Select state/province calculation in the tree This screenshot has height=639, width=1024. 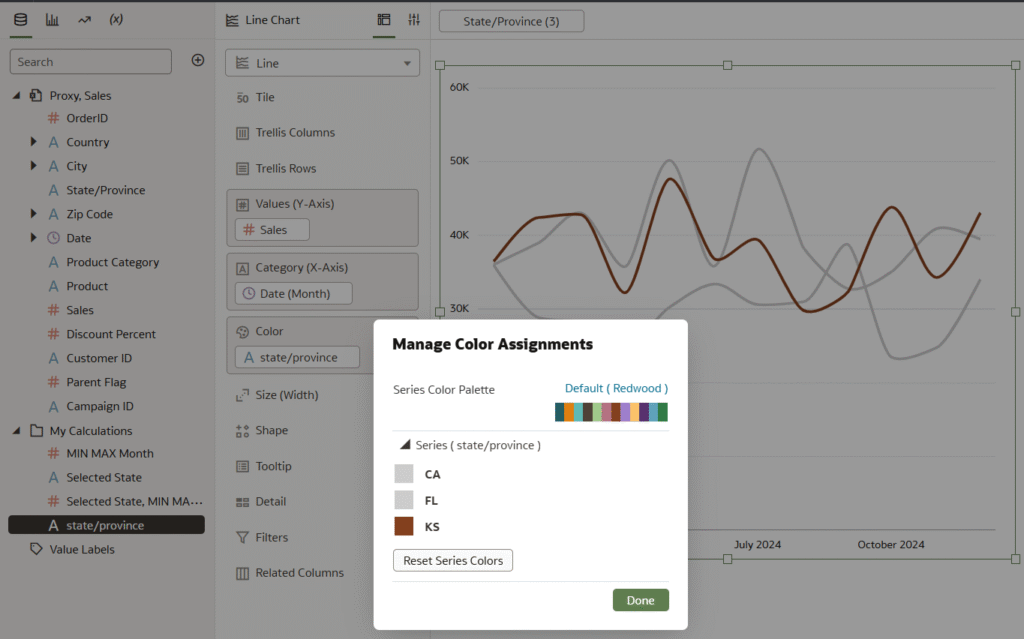click(x=106, y=525)
